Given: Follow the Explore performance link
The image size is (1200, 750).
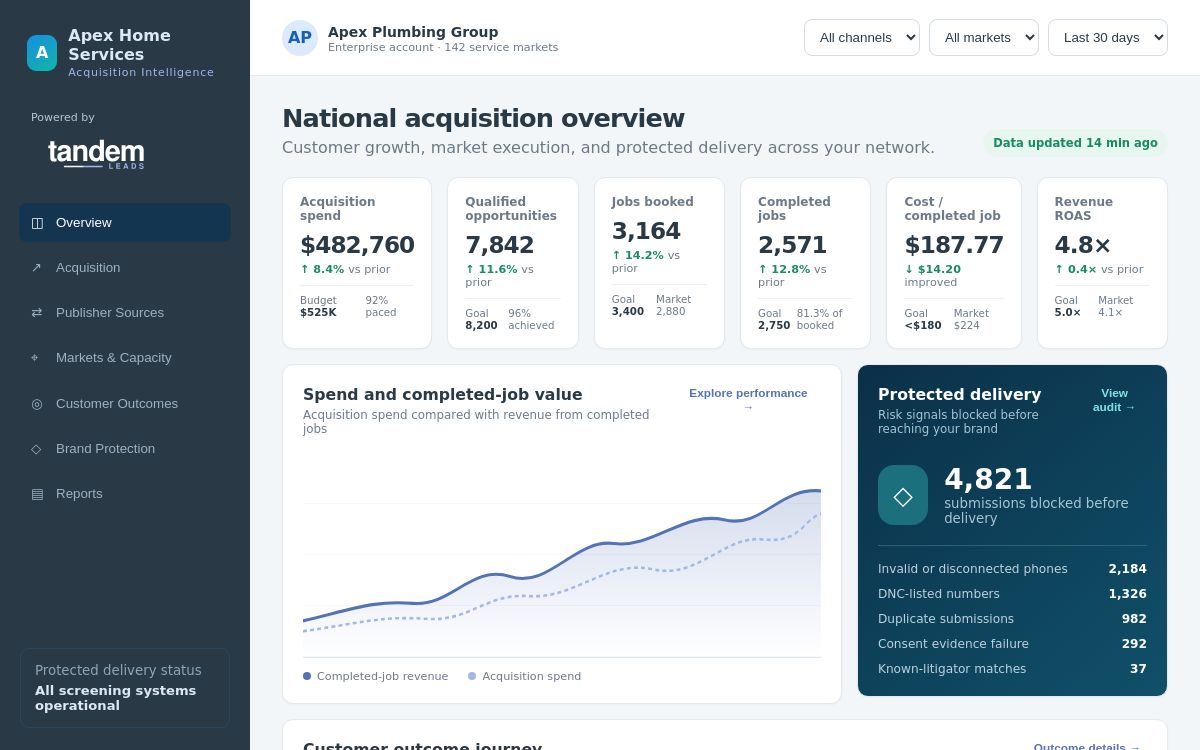Looking at the screenshot, I should tap(748, 399).
